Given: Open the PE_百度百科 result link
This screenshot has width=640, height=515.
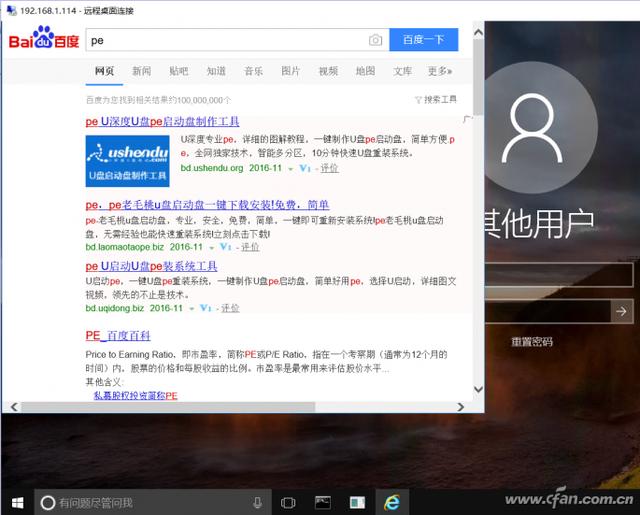Looking at the screenshot, I should pyautogui.click(x=118, y=335).
